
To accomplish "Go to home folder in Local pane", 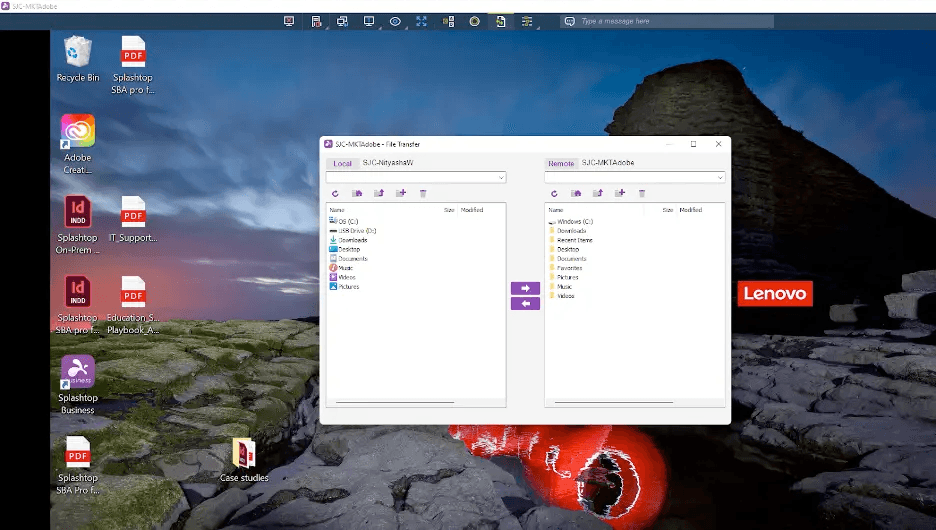I will pos(357,193).
